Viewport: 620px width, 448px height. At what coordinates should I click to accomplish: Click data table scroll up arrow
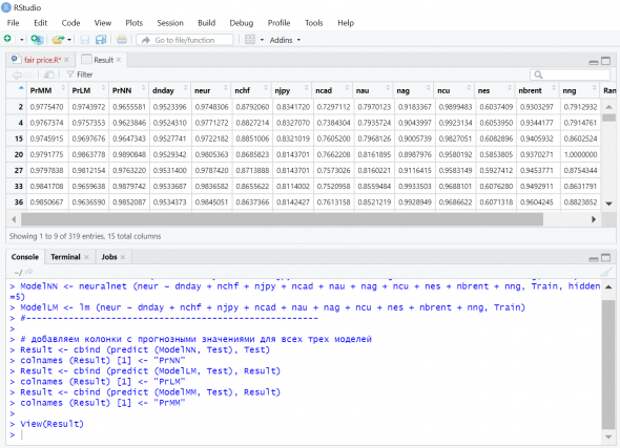[609, 107]
